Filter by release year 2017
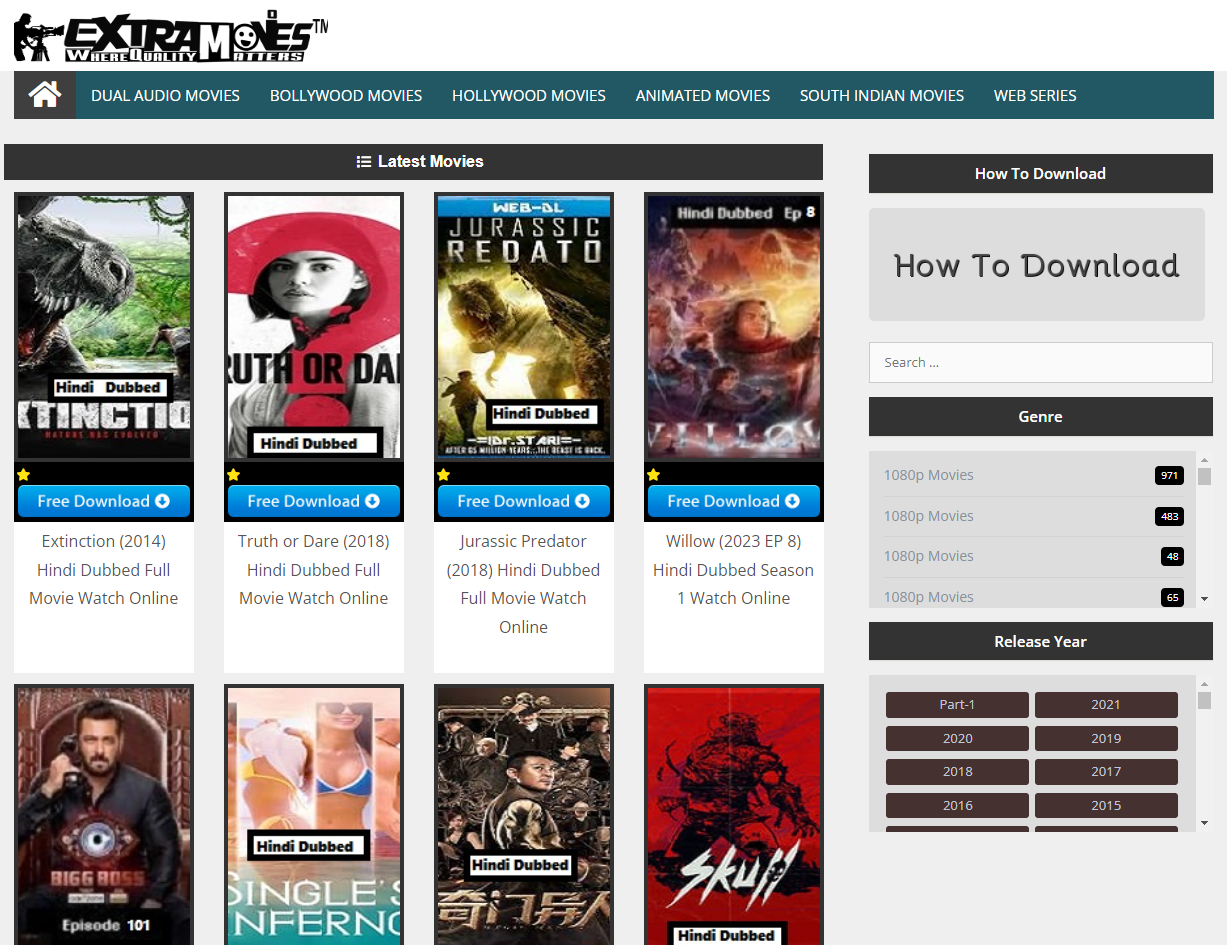Viewport: 1227px width, 945px height. (x=1106, y=772)
